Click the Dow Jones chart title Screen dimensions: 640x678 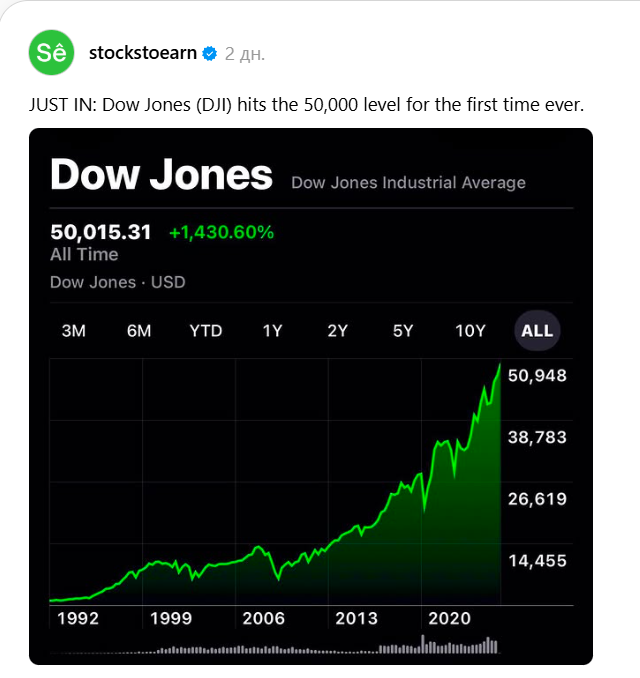tap(161, 175)
